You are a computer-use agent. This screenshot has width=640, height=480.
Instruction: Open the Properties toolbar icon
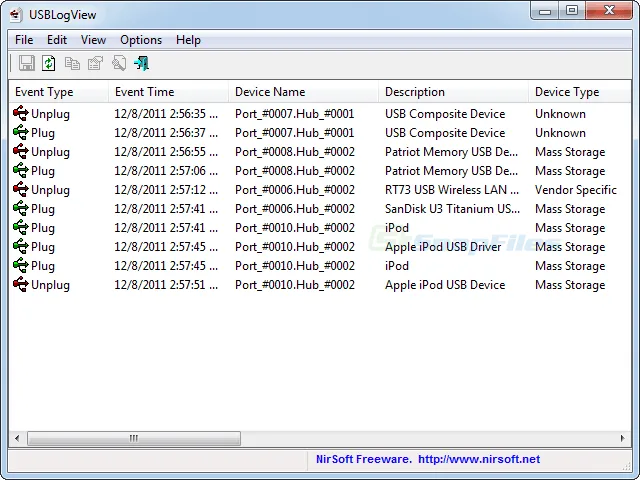pos(96,63)
